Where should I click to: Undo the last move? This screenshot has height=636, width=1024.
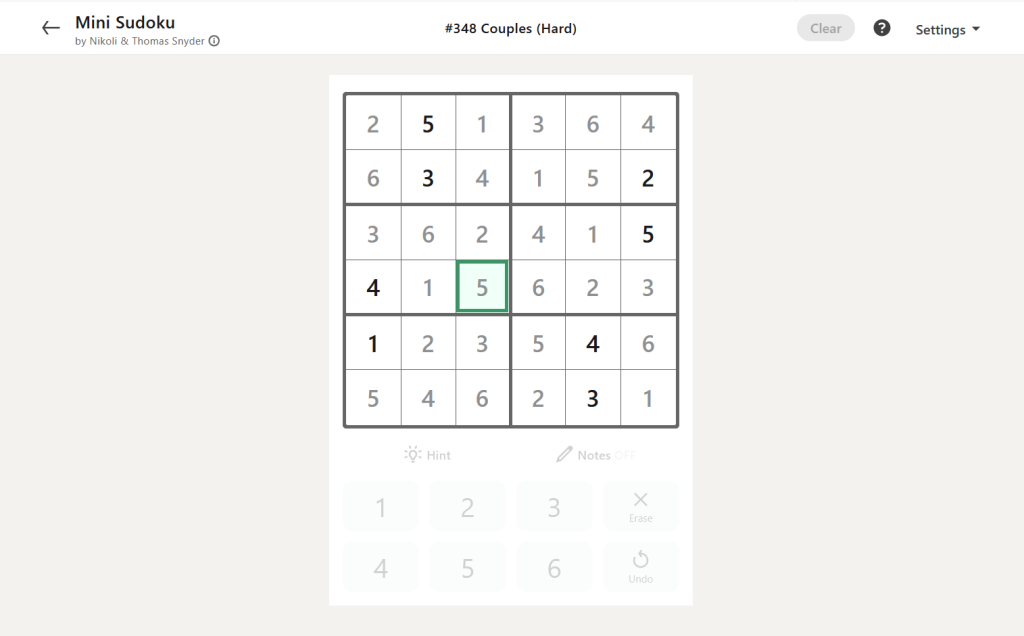[641, 567]
